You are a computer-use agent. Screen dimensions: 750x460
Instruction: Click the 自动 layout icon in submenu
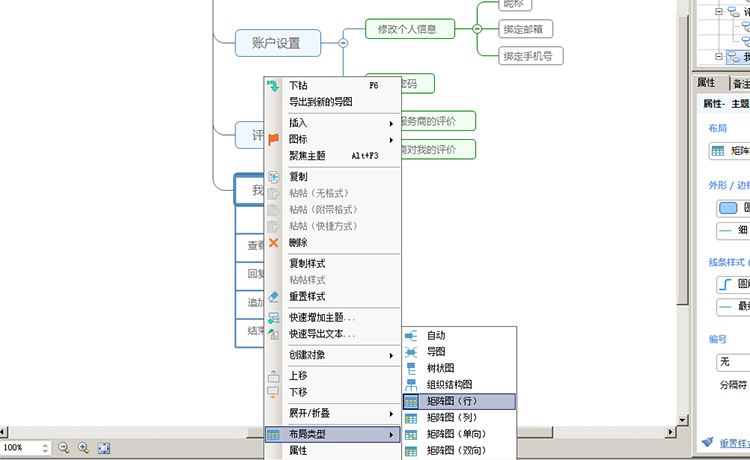411,336
